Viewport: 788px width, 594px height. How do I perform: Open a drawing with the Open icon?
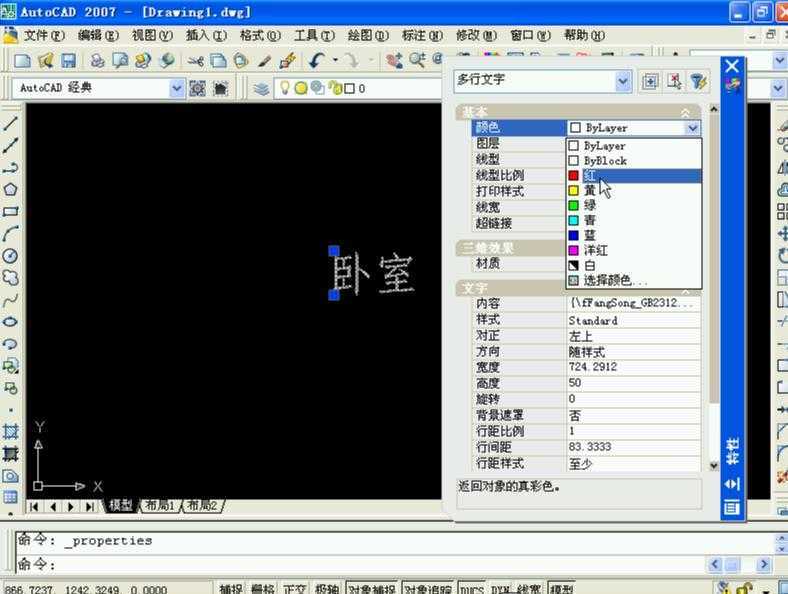point(45,61)
